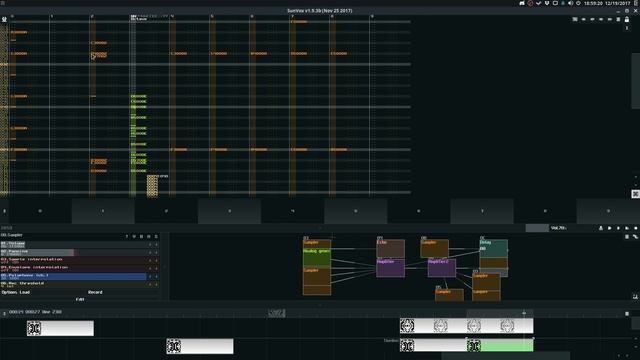Select the green pattern block on the timeline

tap(500, 346)
